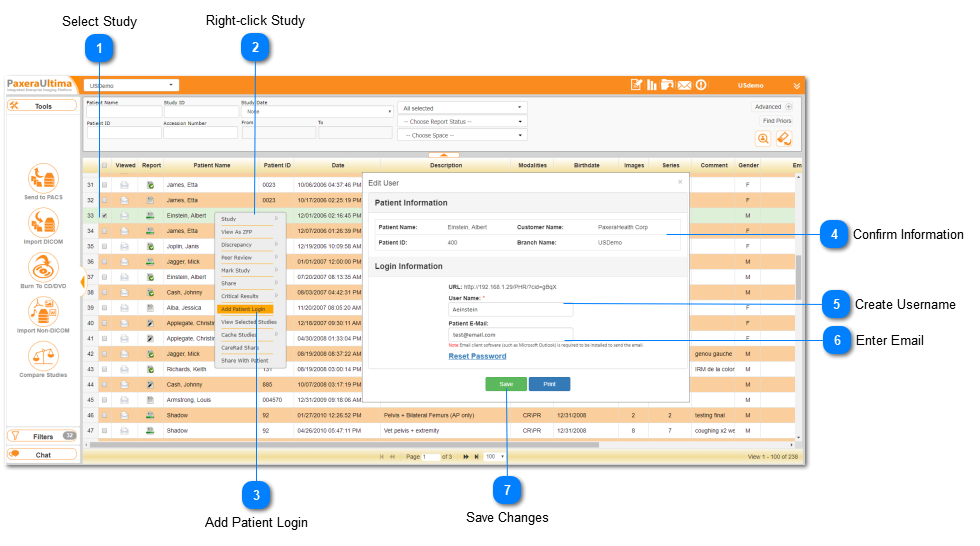The width and height of the screenshot is (980, 546).
Task: Open the mail envelope icon in header
Action: (684, 85)
